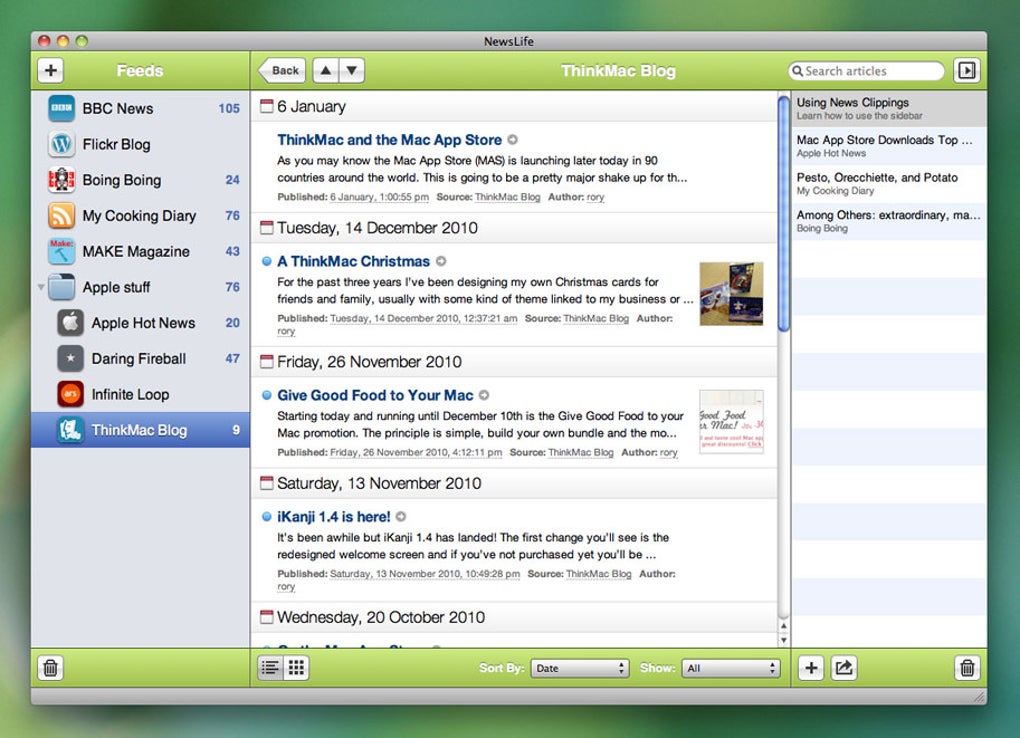Open Give Good Food to Your Mac title
Viewport: 1020px width, 738px height.
375,396
